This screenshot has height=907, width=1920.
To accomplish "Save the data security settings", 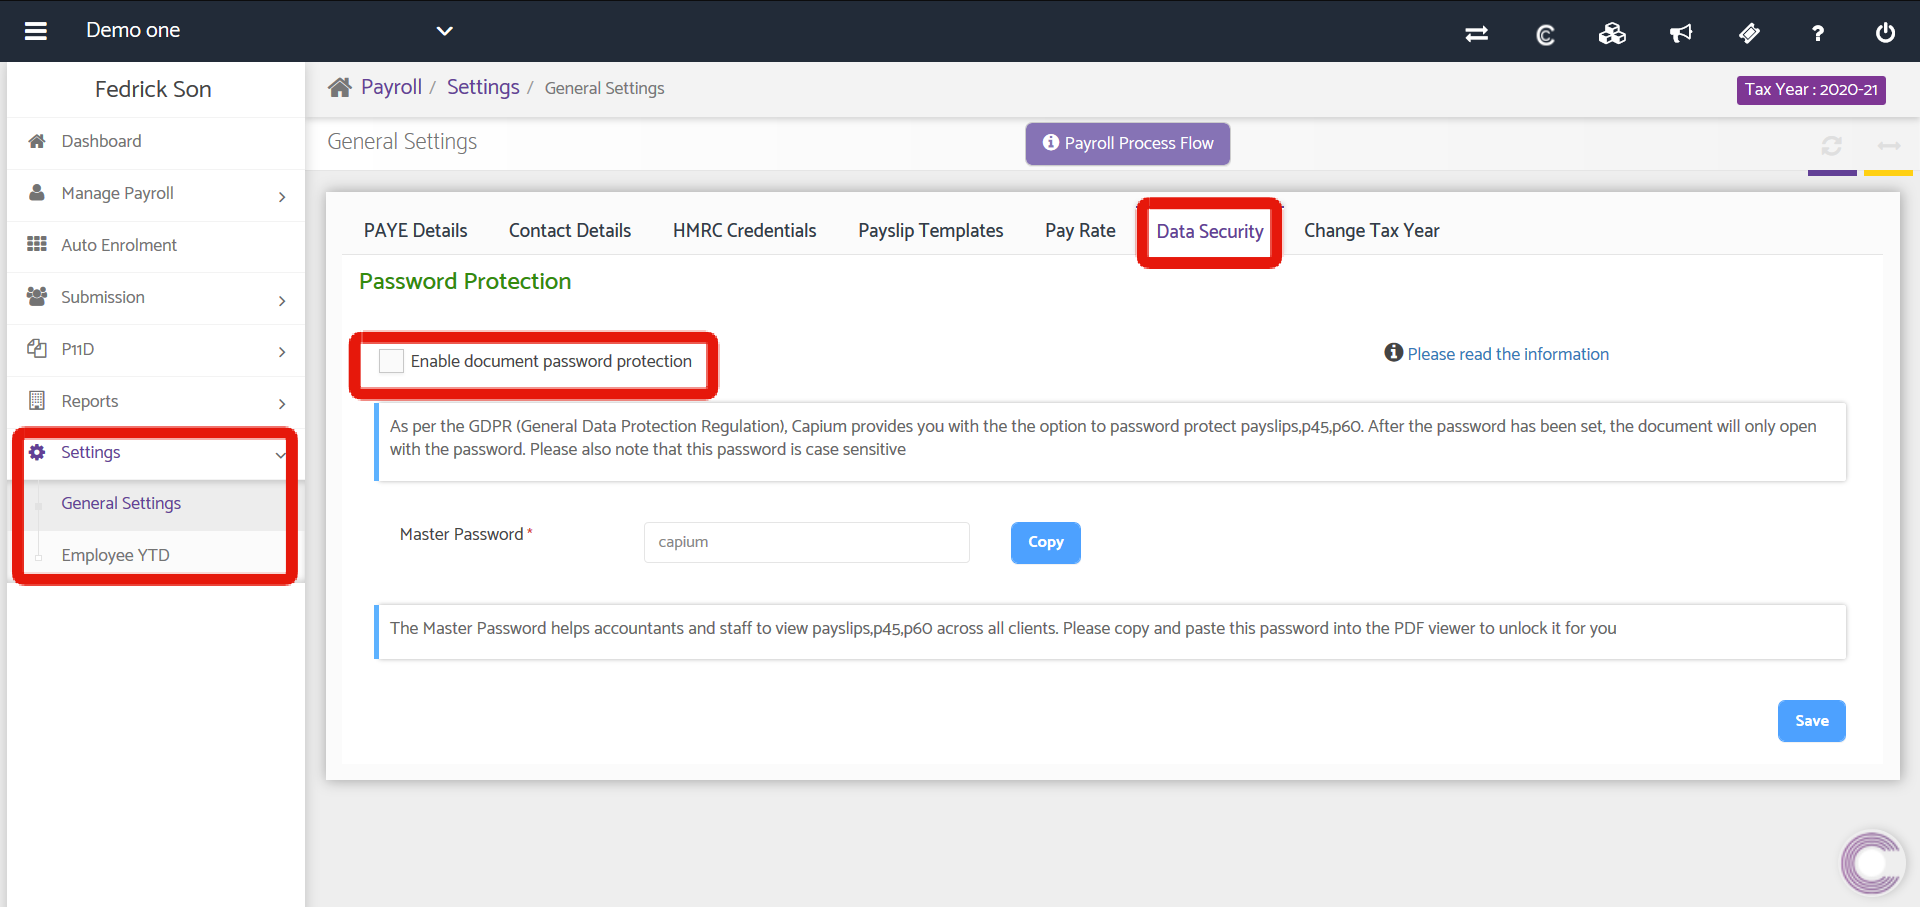I will tap(1812, 721).
